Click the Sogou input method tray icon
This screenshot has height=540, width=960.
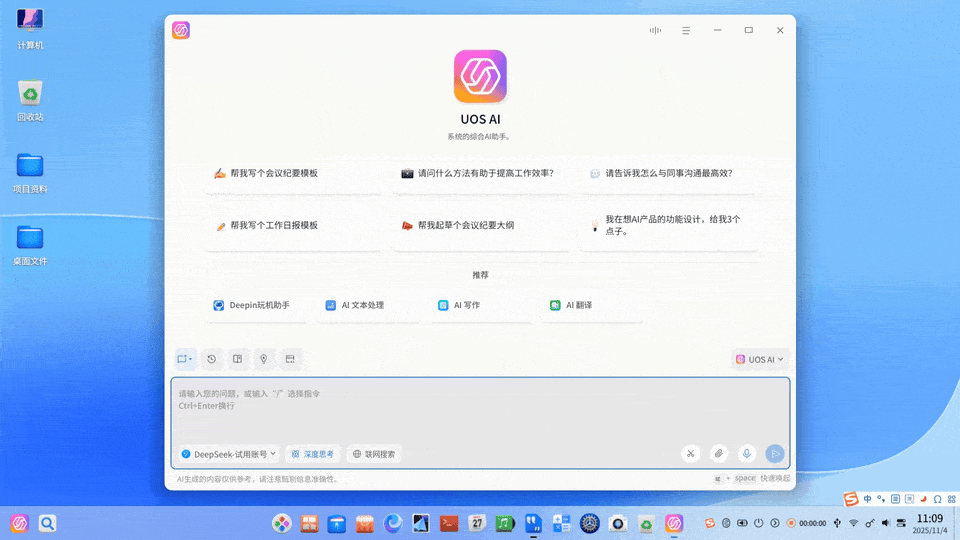tap(710, 523)
